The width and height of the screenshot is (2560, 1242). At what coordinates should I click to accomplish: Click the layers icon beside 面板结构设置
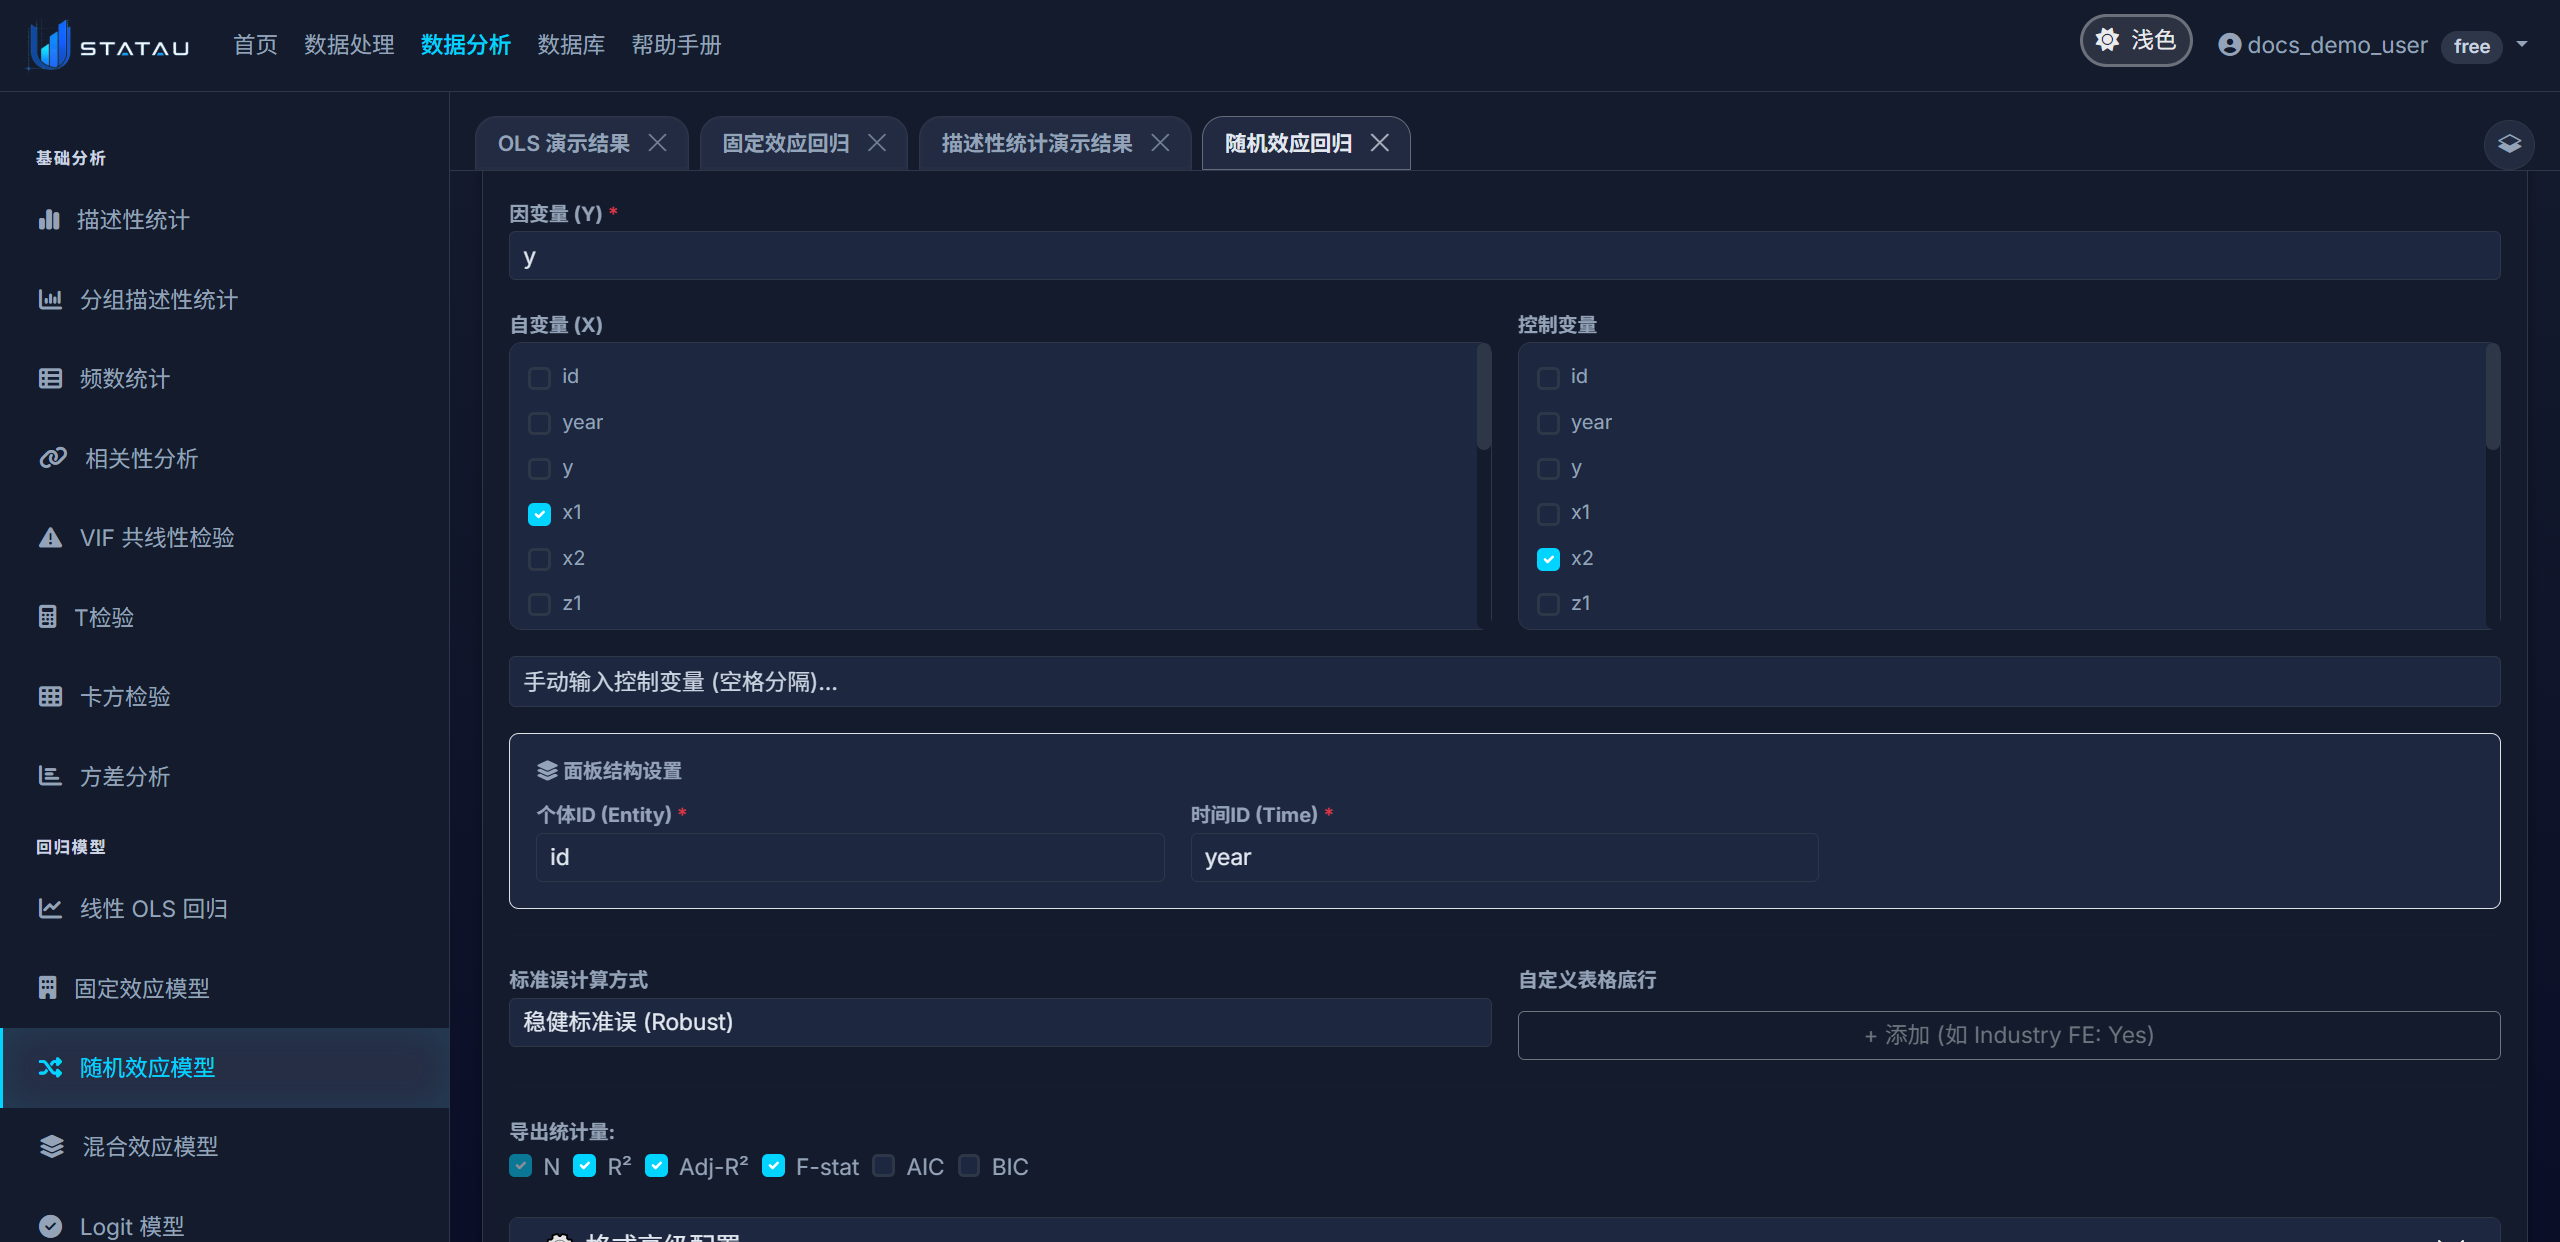(547, 771)
